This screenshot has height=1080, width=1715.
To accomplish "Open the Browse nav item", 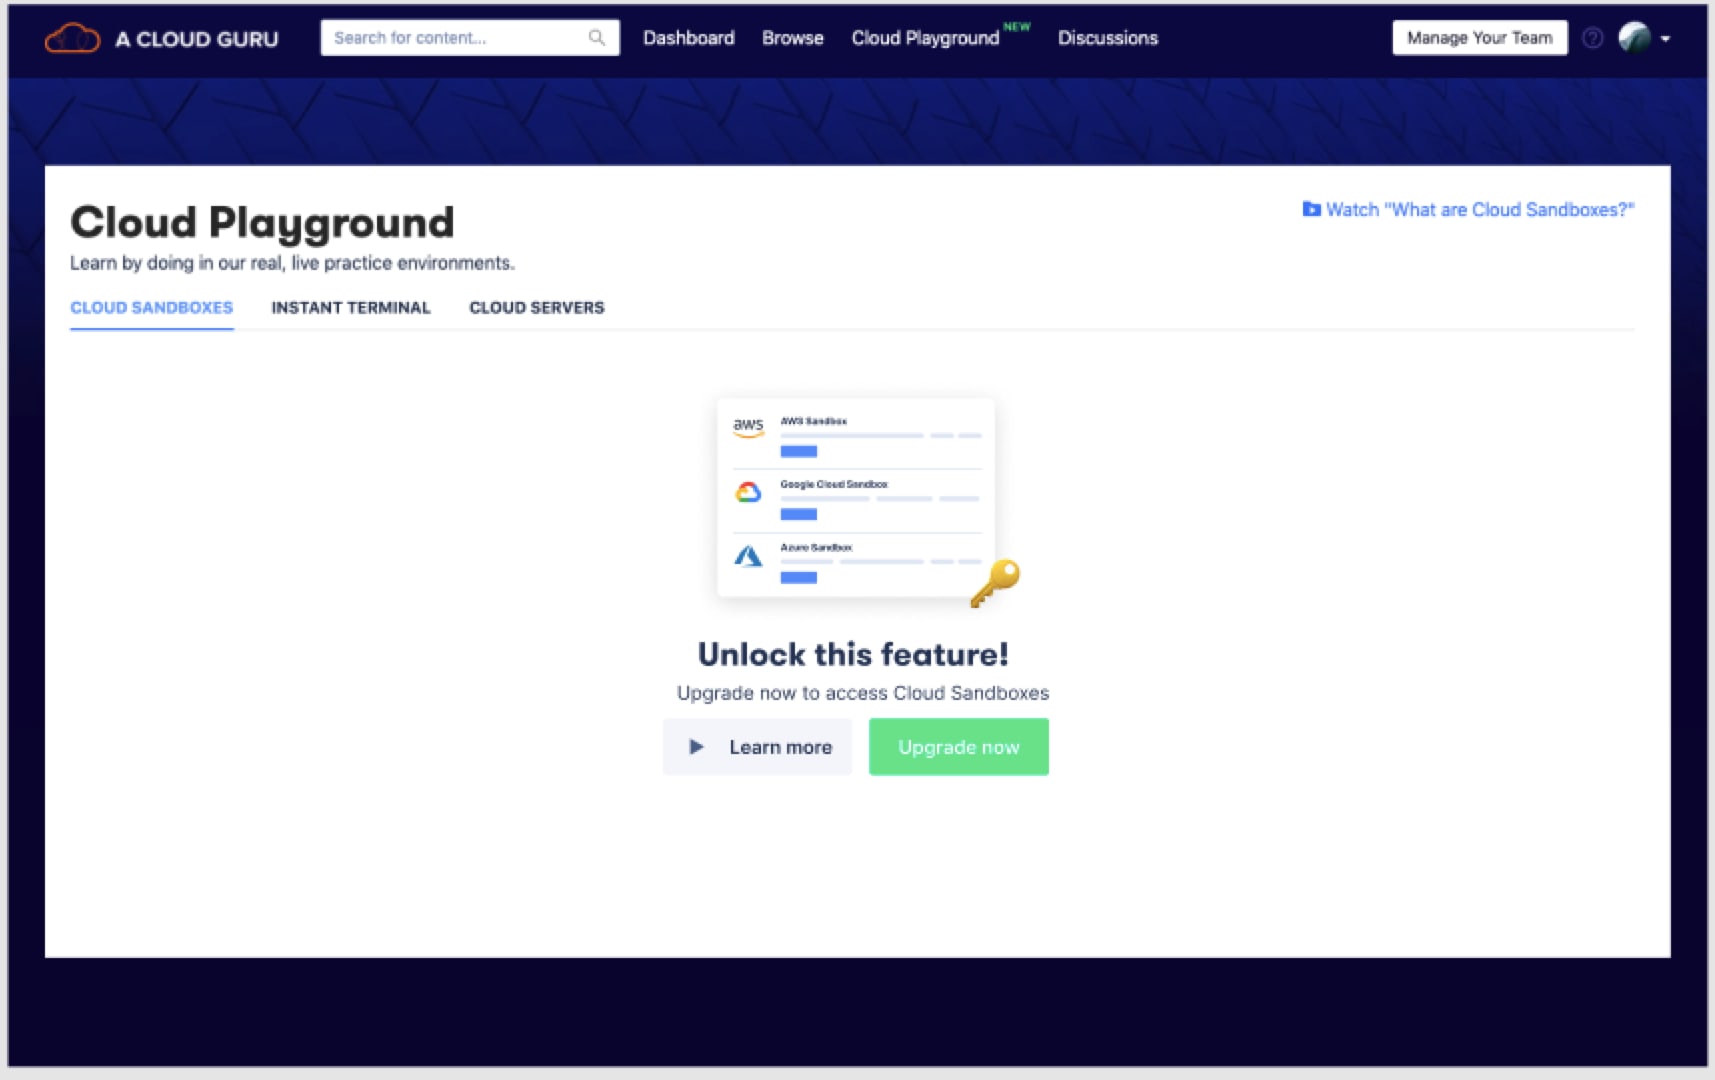I will point(792,38).
